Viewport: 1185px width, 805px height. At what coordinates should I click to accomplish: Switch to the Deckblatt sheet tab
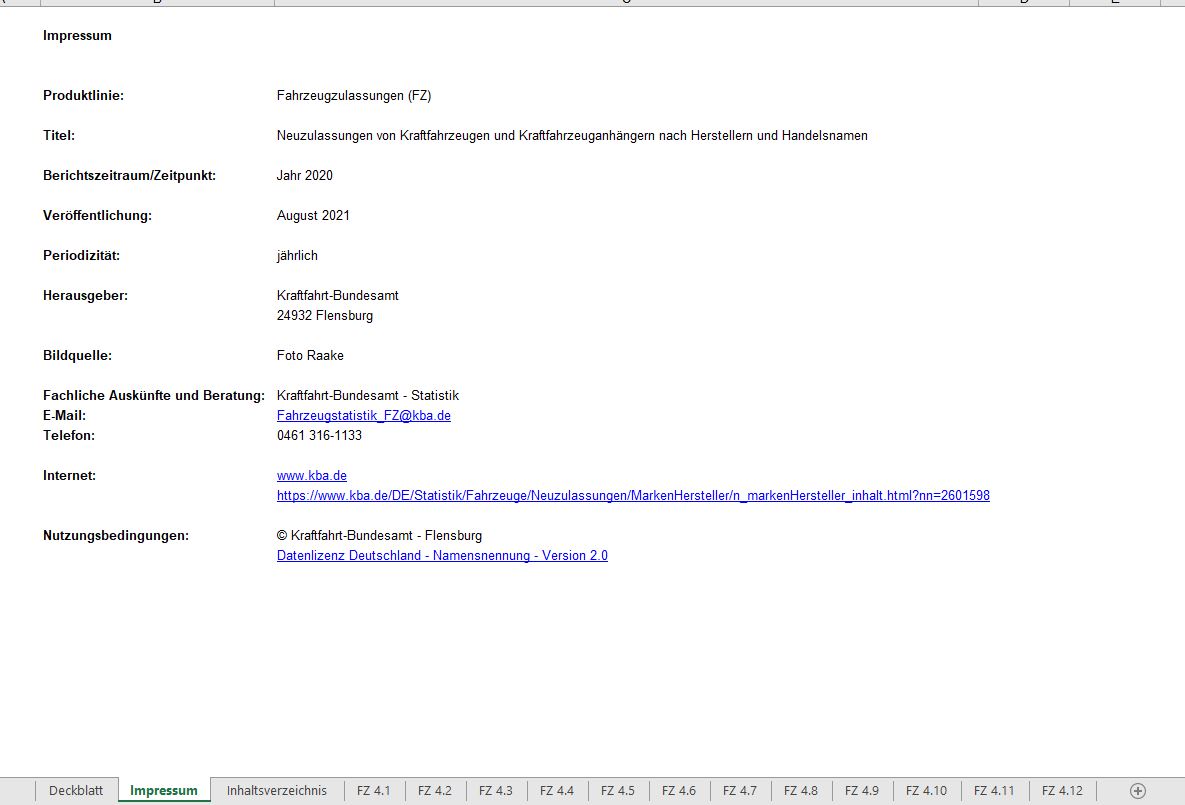(76, 790)
